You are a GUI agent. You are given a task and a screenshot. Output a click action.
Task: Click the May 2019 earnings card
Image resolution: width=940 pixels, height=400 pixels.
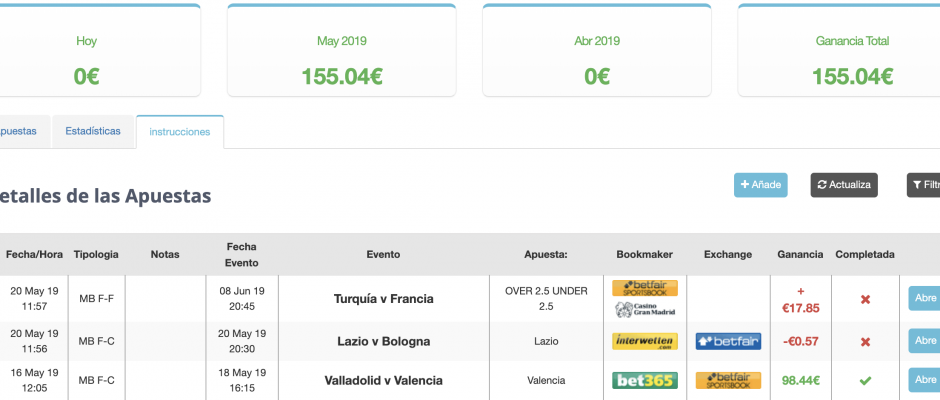pos(342,50)
